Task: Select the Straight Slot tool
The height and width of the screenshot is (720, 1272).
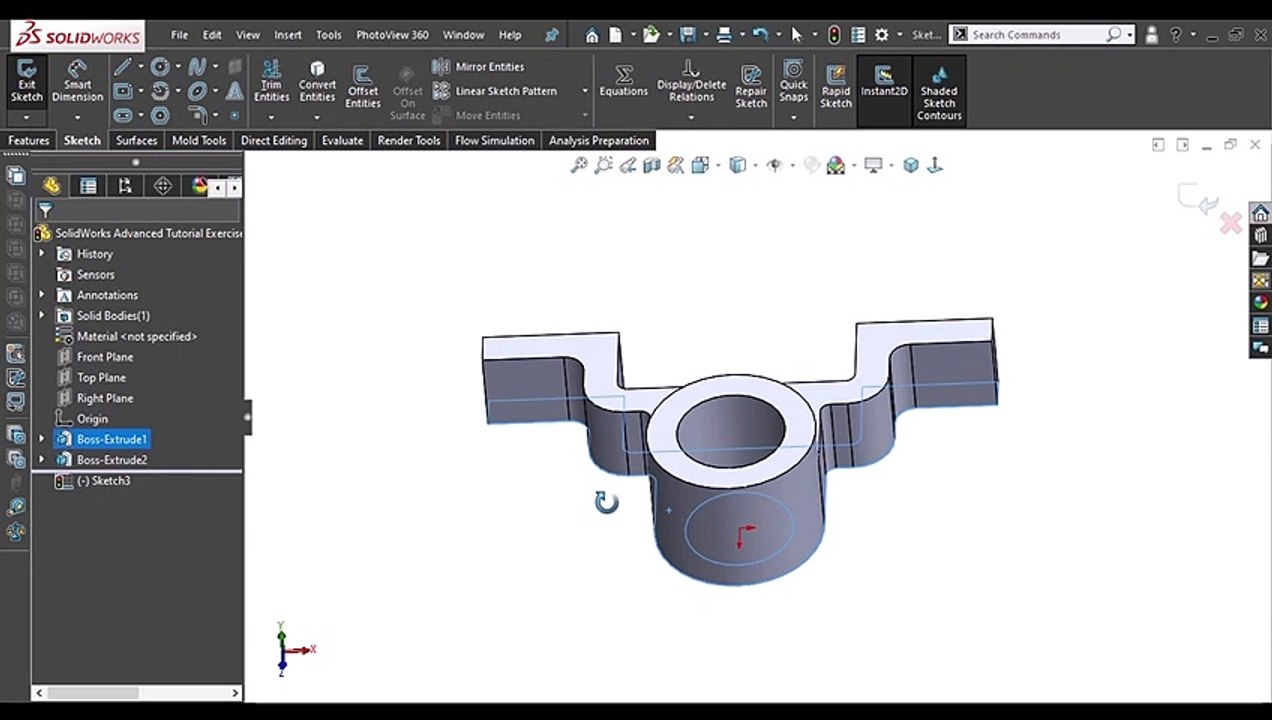Action: coord(122,115)
